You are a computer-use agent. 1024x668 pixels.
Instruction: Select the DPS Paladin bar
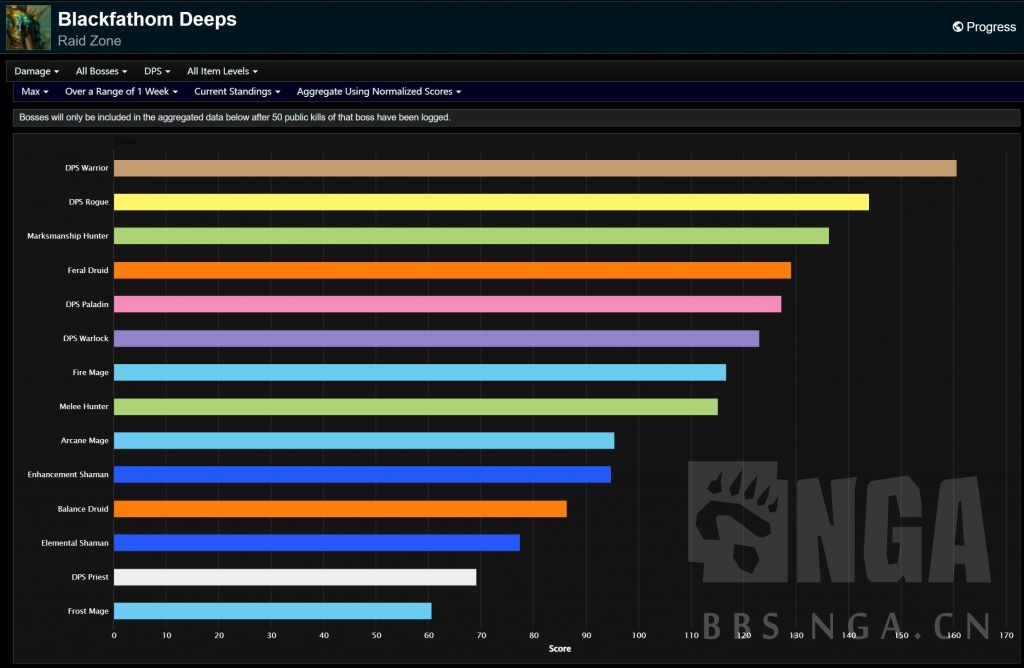(x=447, y=304)
